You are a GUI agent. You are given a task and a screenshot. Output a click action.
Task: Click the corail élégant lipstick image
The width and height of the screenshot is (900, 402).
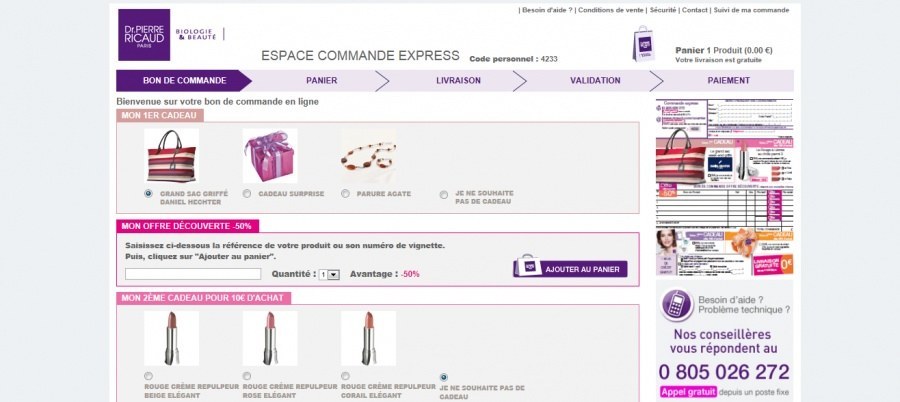tap(368, 338)
